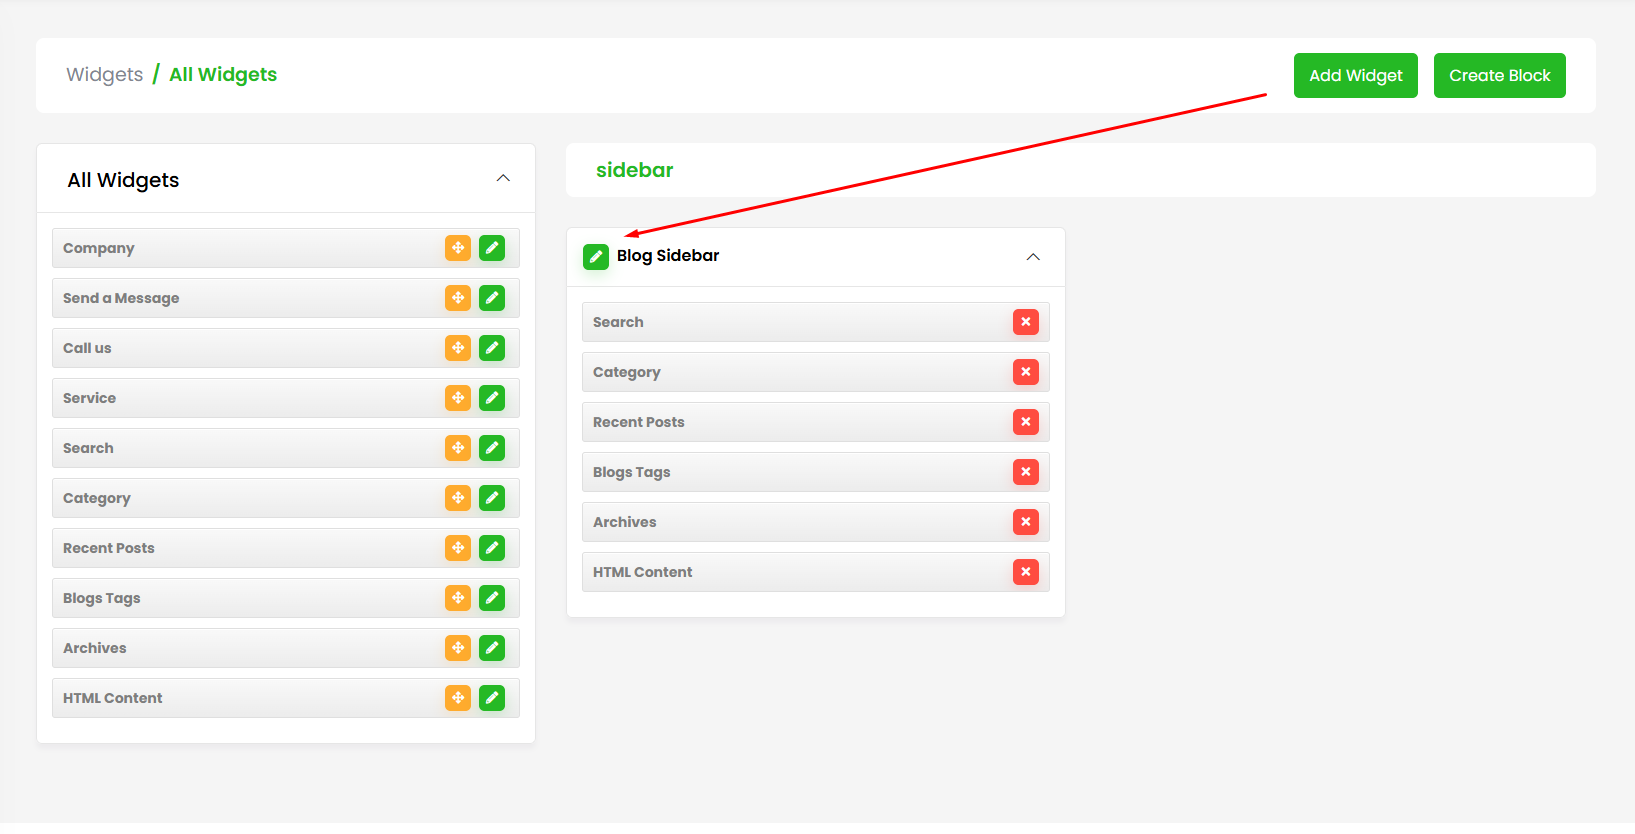The height and width of the screenshot is (834, 1635).
Task: Collapse the Blog Sidebar block
Action: coord(1033,257)
